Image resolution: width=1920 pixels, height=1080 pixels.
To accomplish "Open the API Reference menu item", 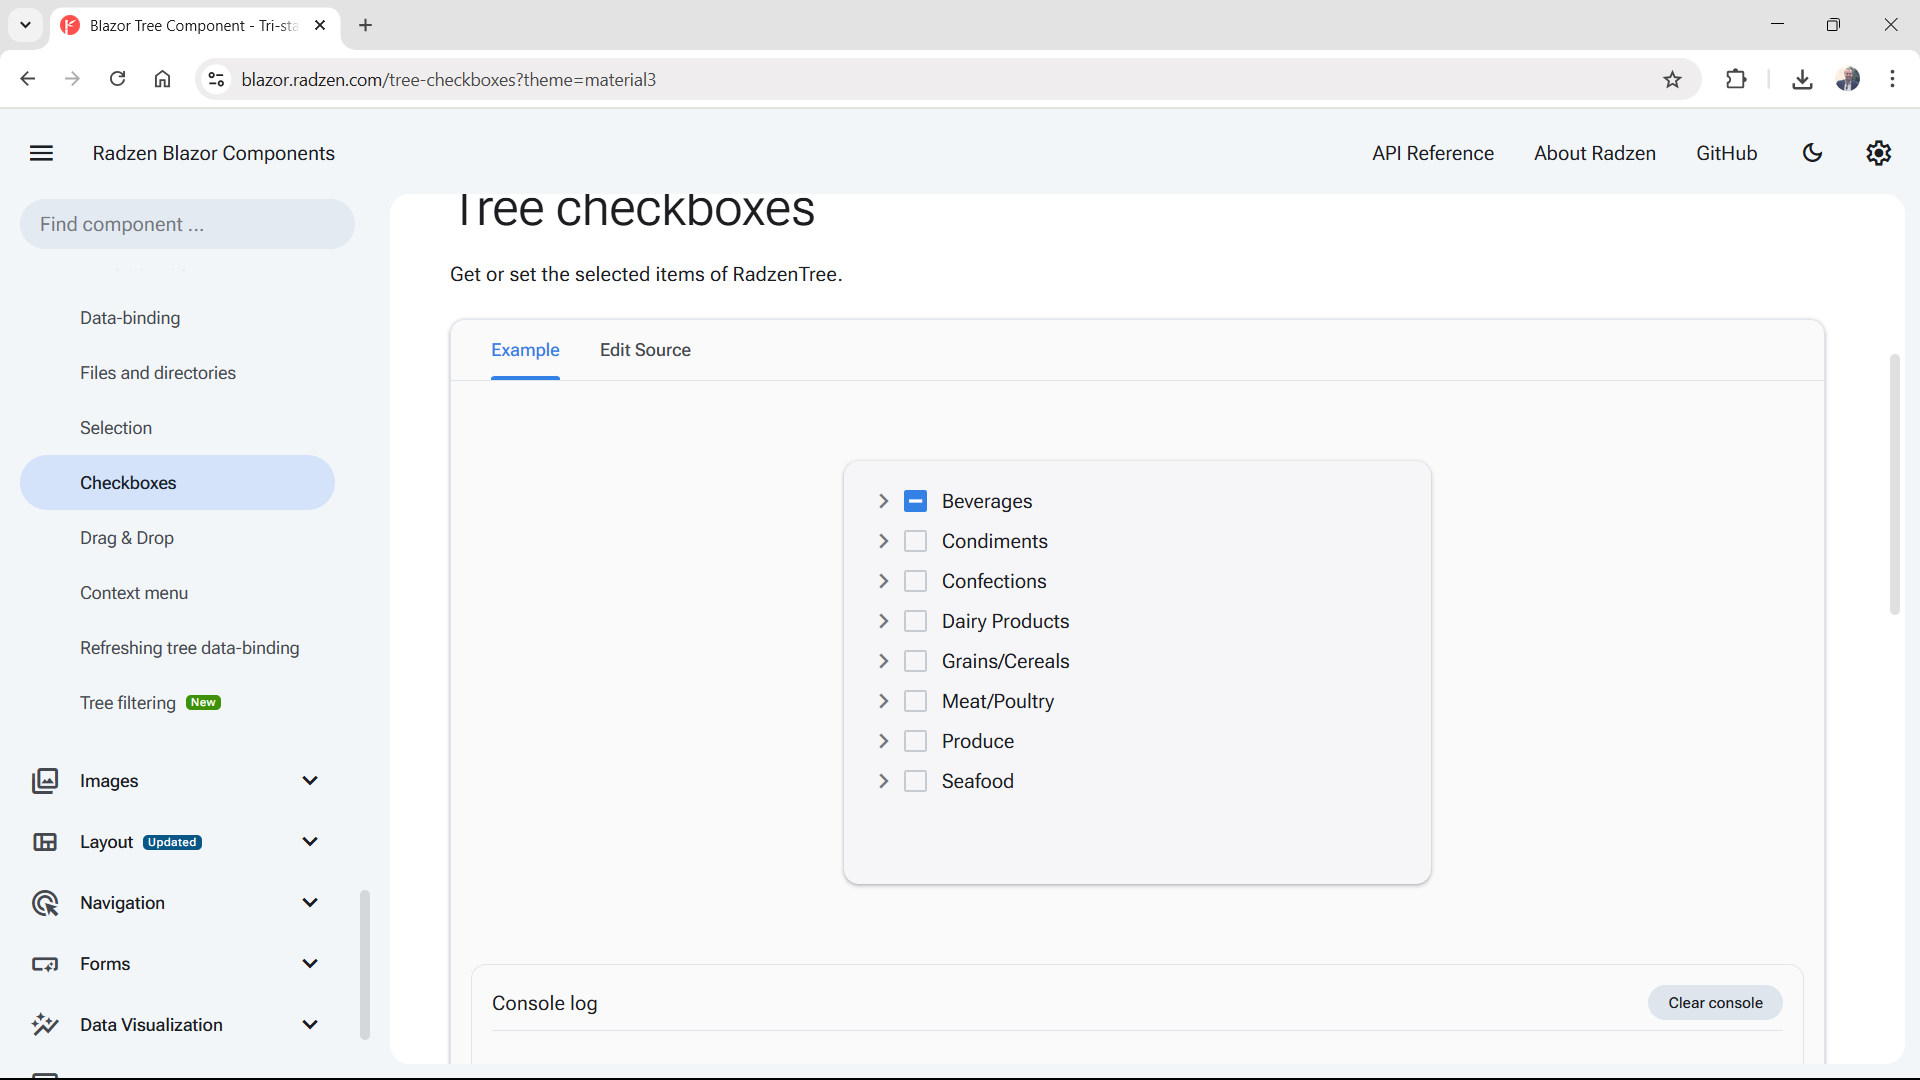I will click(1432, 153).
